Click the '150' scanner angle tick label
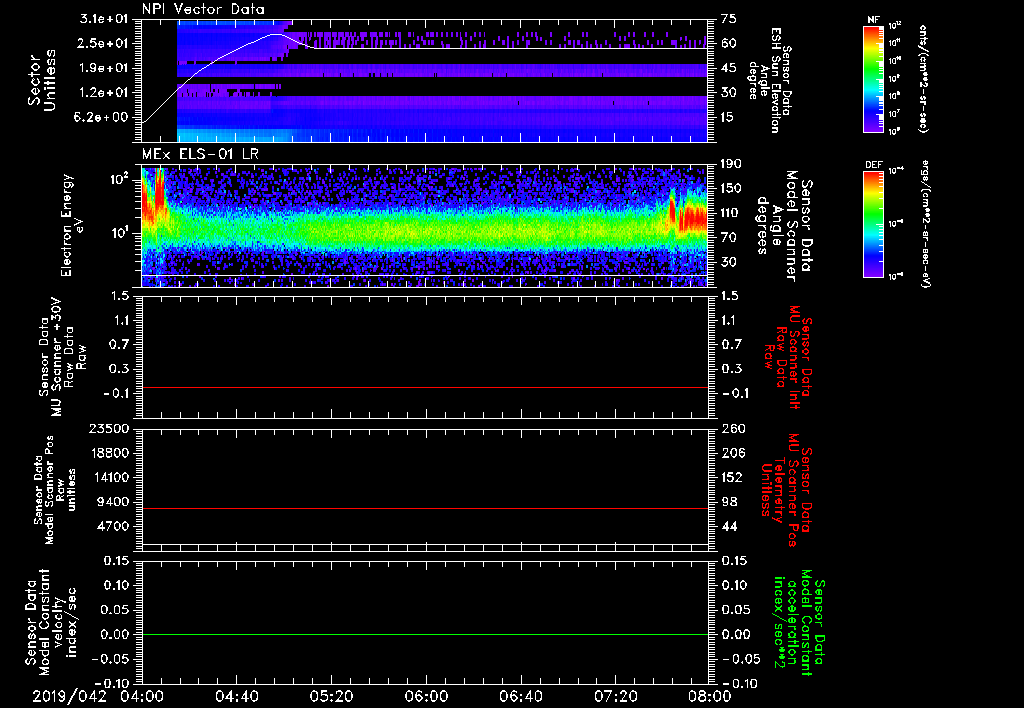Image resolution: width=1024 pixels, height=708 pixels. [x=732, y=188]
